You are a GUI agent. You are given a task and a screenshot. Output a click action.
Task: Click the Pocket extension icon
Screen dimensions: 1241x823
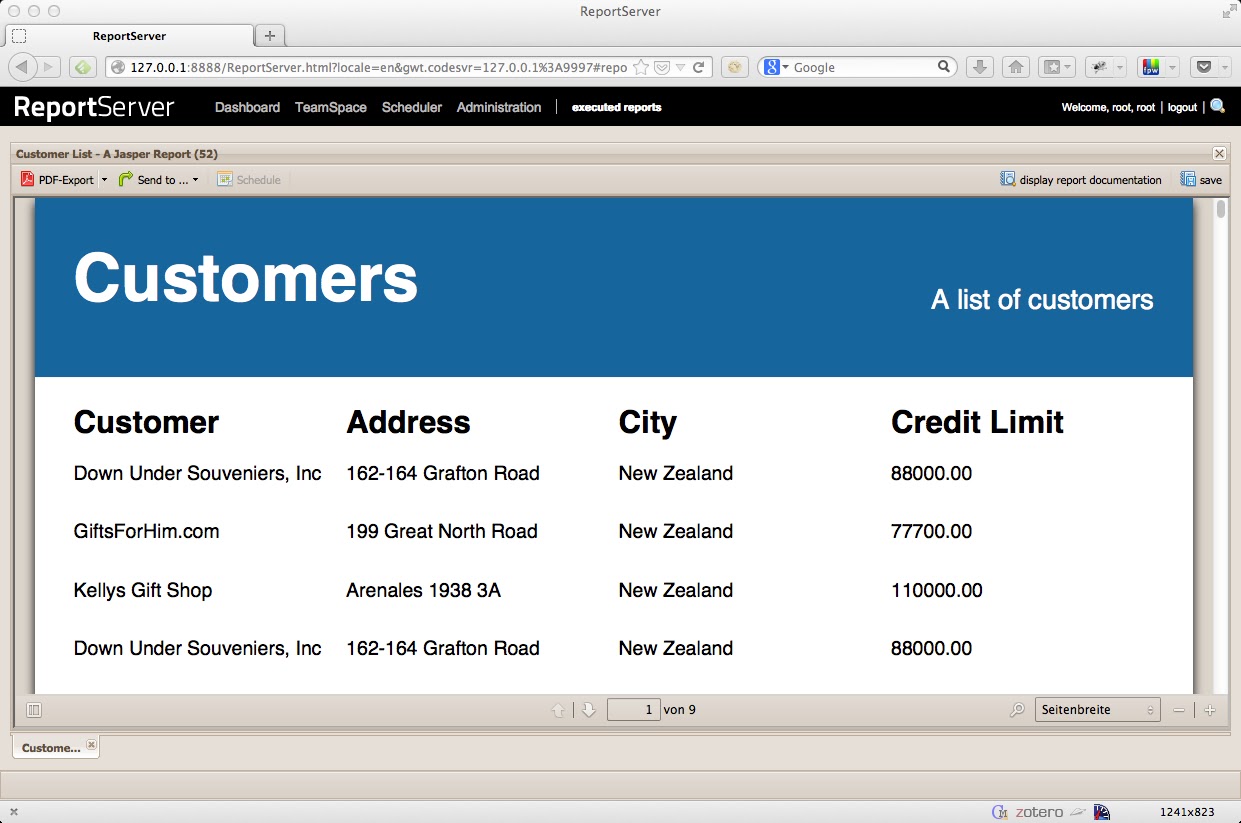[1204, 67]
